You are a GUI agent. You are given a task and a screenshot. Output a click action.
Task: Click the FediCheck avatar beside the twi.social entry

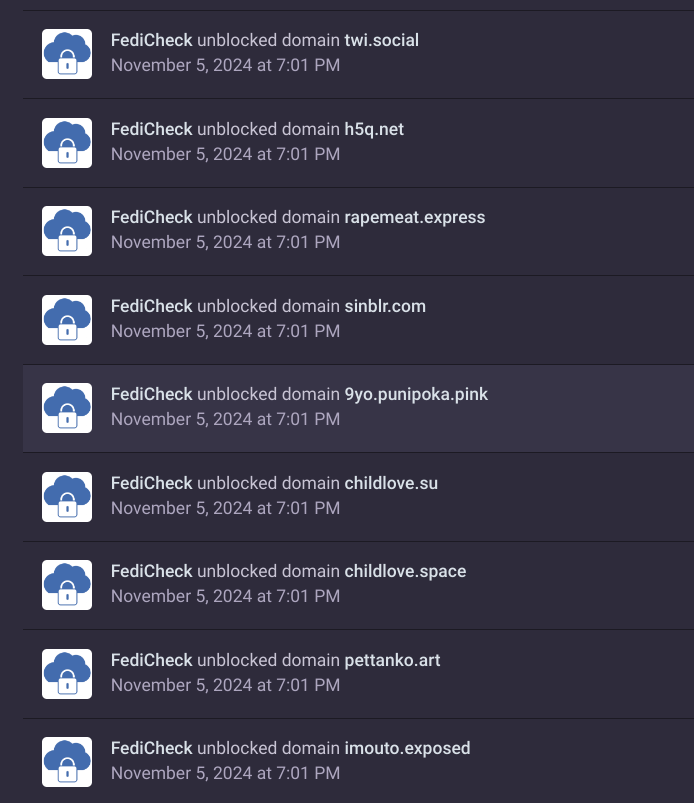tap(67, 54)
